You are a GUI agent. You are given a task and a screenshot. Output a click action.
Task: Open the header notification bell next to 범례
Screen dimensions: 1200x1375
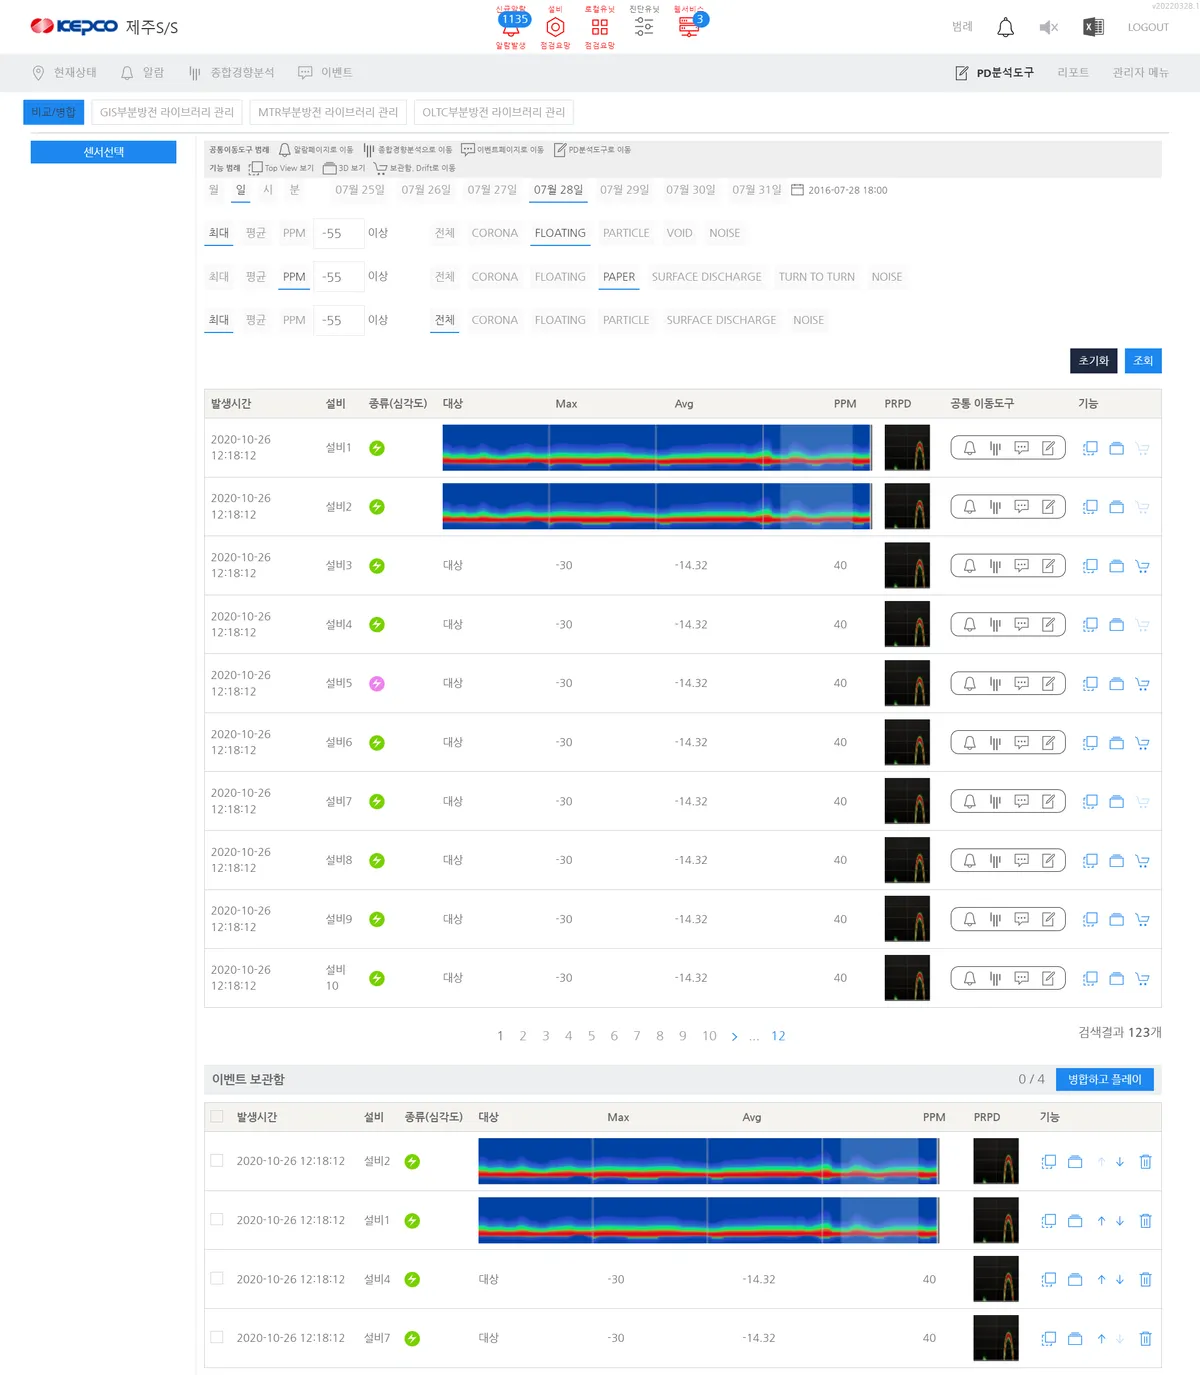tap(1005, 27)
